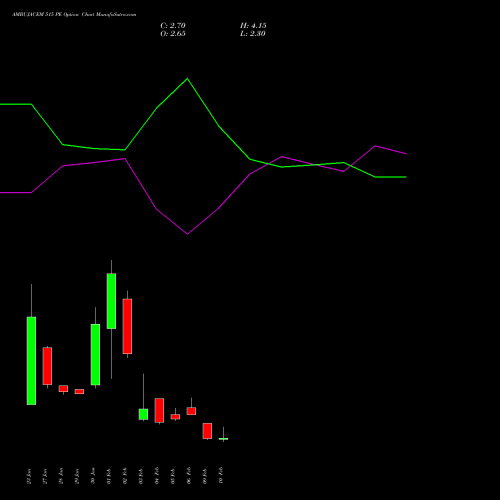This screenshot has width=500, height=500.
Task: Select the red candle above 09 Feb
Action: pyautogui.click(x=207, y=431)
